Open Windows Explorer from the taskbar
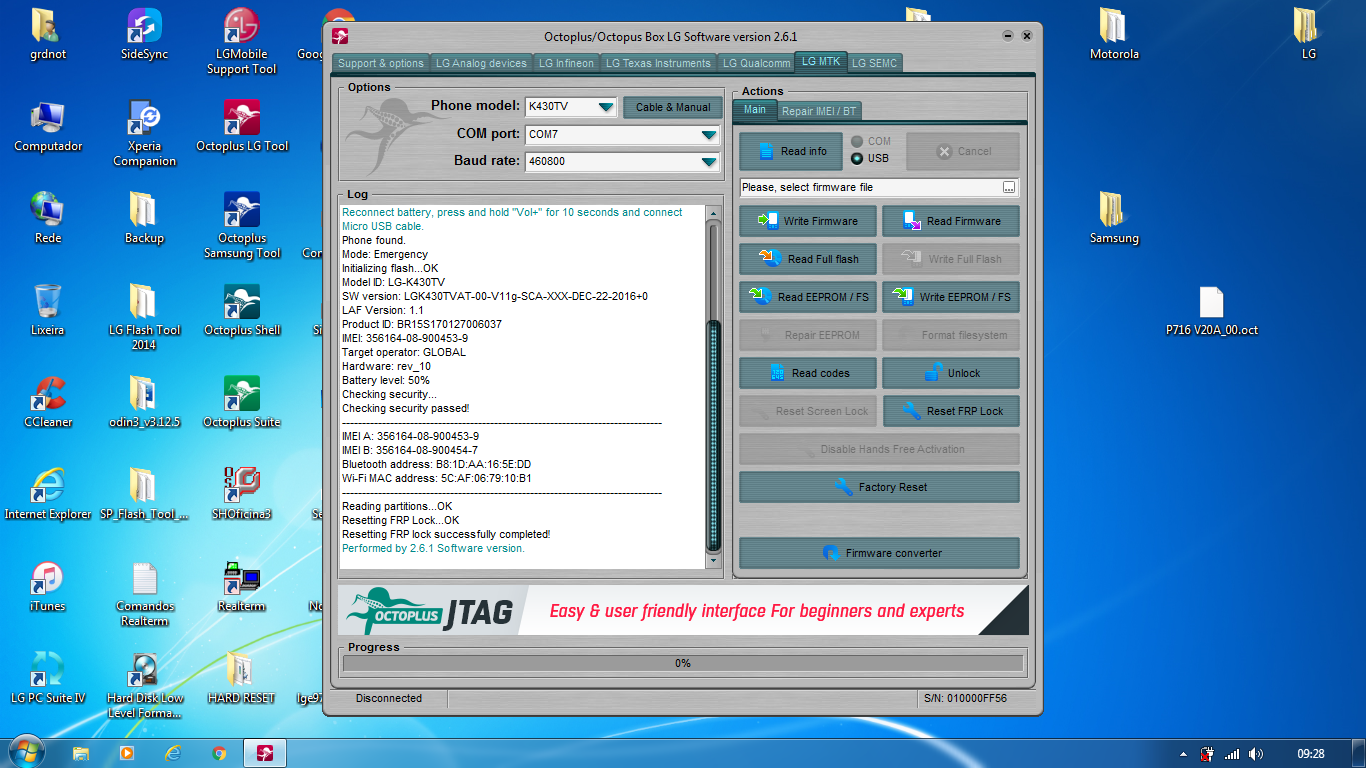The height and width of the screenshot is (768, 1366). click(81, 753)
